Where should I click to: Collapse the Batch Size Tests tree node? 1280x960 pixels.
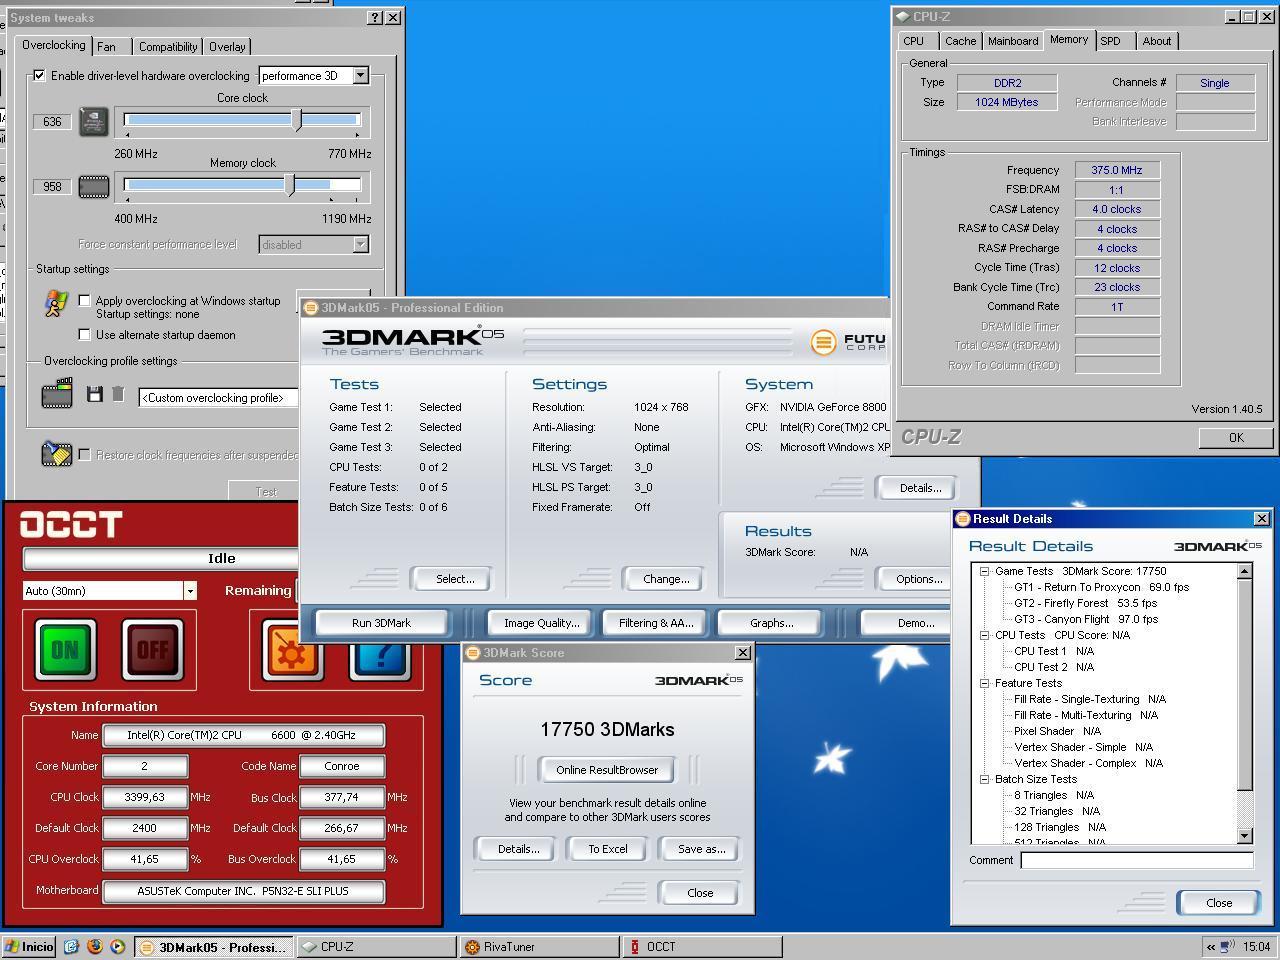click(x=984, y=779)
